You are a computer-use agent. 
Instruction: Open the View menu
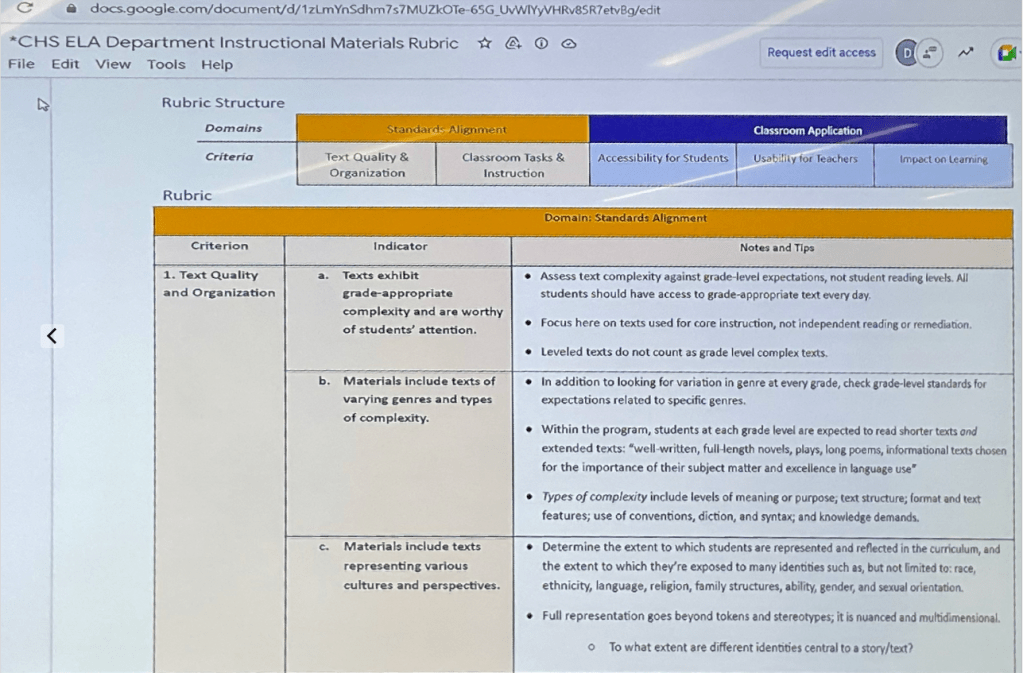[x=113, y=65]
